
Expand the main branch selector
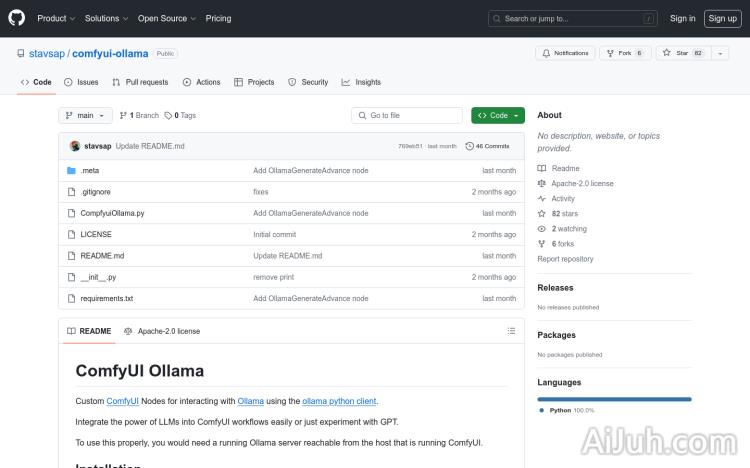coord(85,115)
